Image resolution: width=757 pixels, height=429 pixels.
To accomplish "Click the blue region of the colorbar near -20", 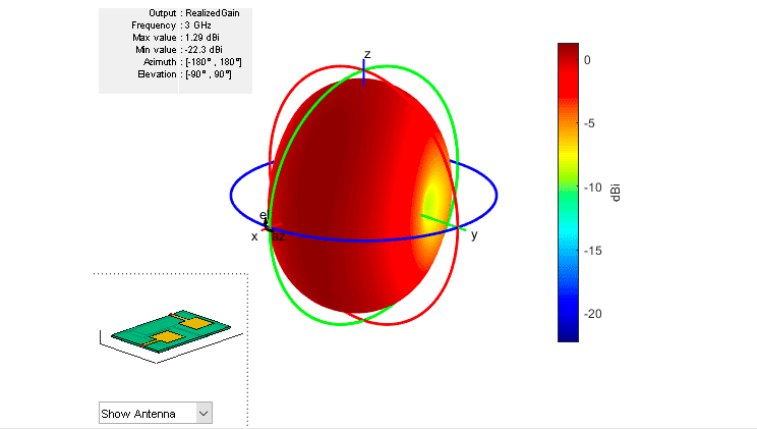I will pyautogui.click(x=568, y=314).
